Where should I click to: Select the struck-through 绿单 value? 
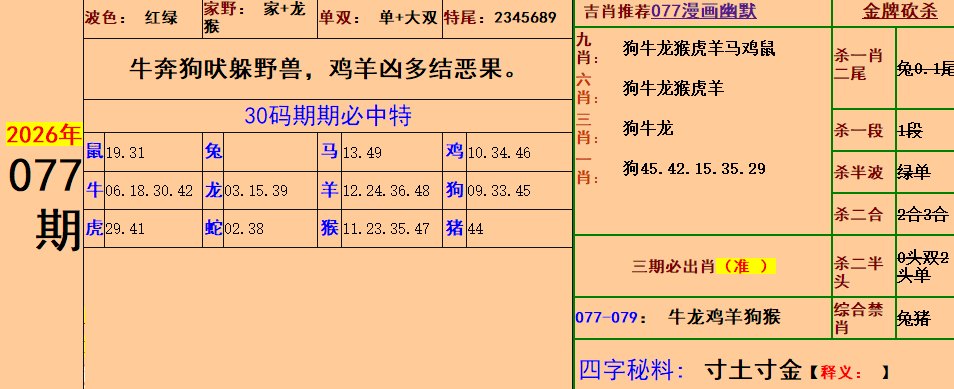[914, 172]
